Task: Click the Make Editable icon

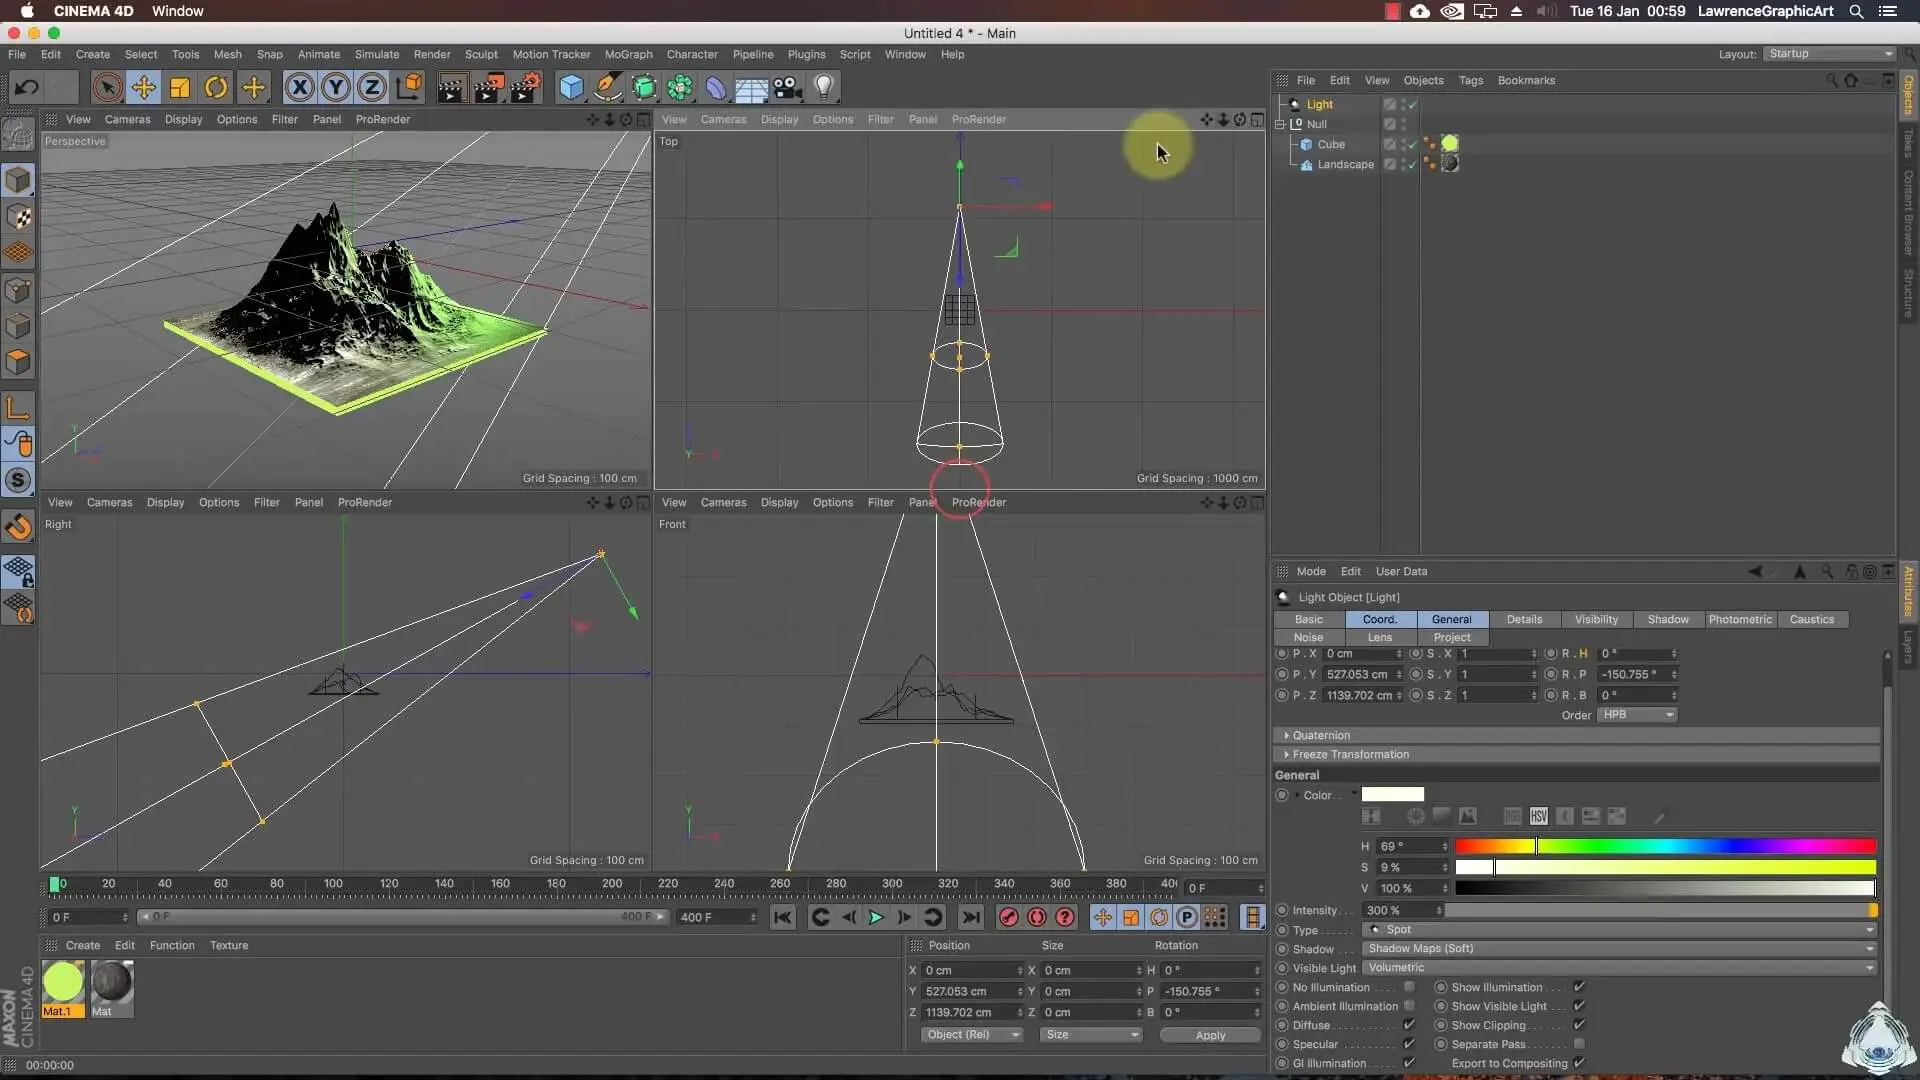Action: point(18,133)
